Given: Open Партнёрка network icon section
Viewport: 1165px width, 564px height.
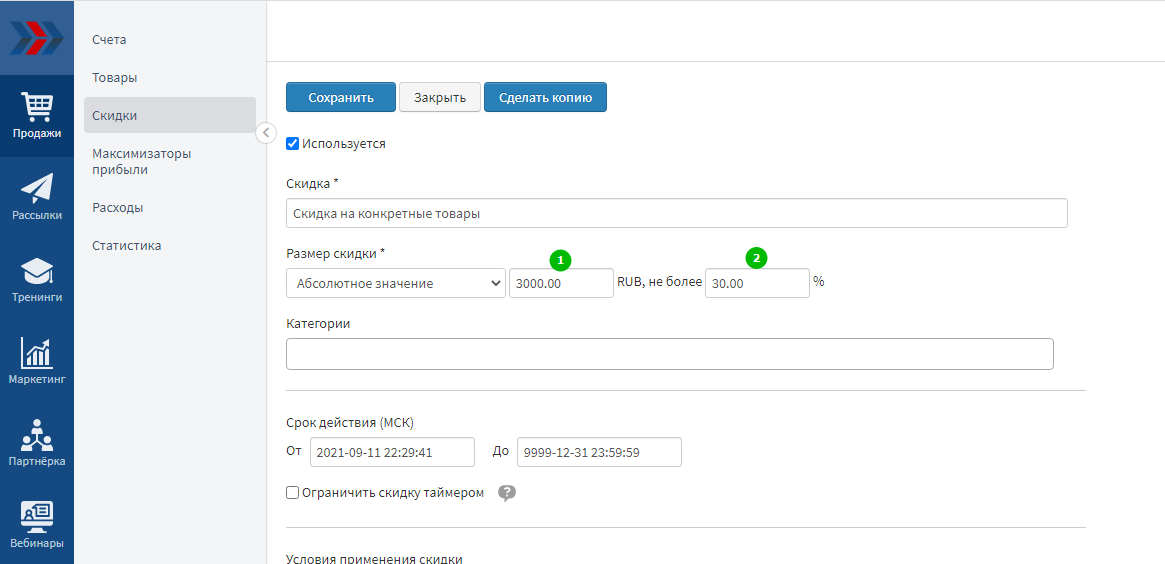Looking at the screenshot, I should [x=37, y=443].
